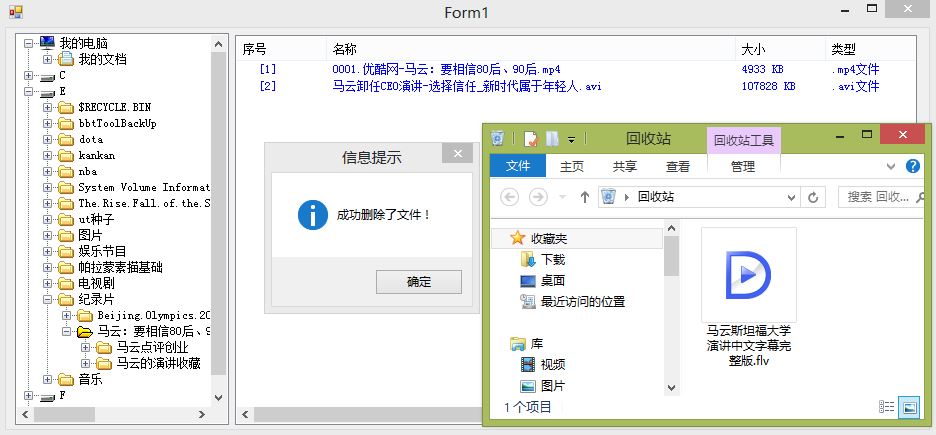The width and height of the screenshot is (936, 435).
Task: Expand the 音乐 folder node
Action: (47, 379)
